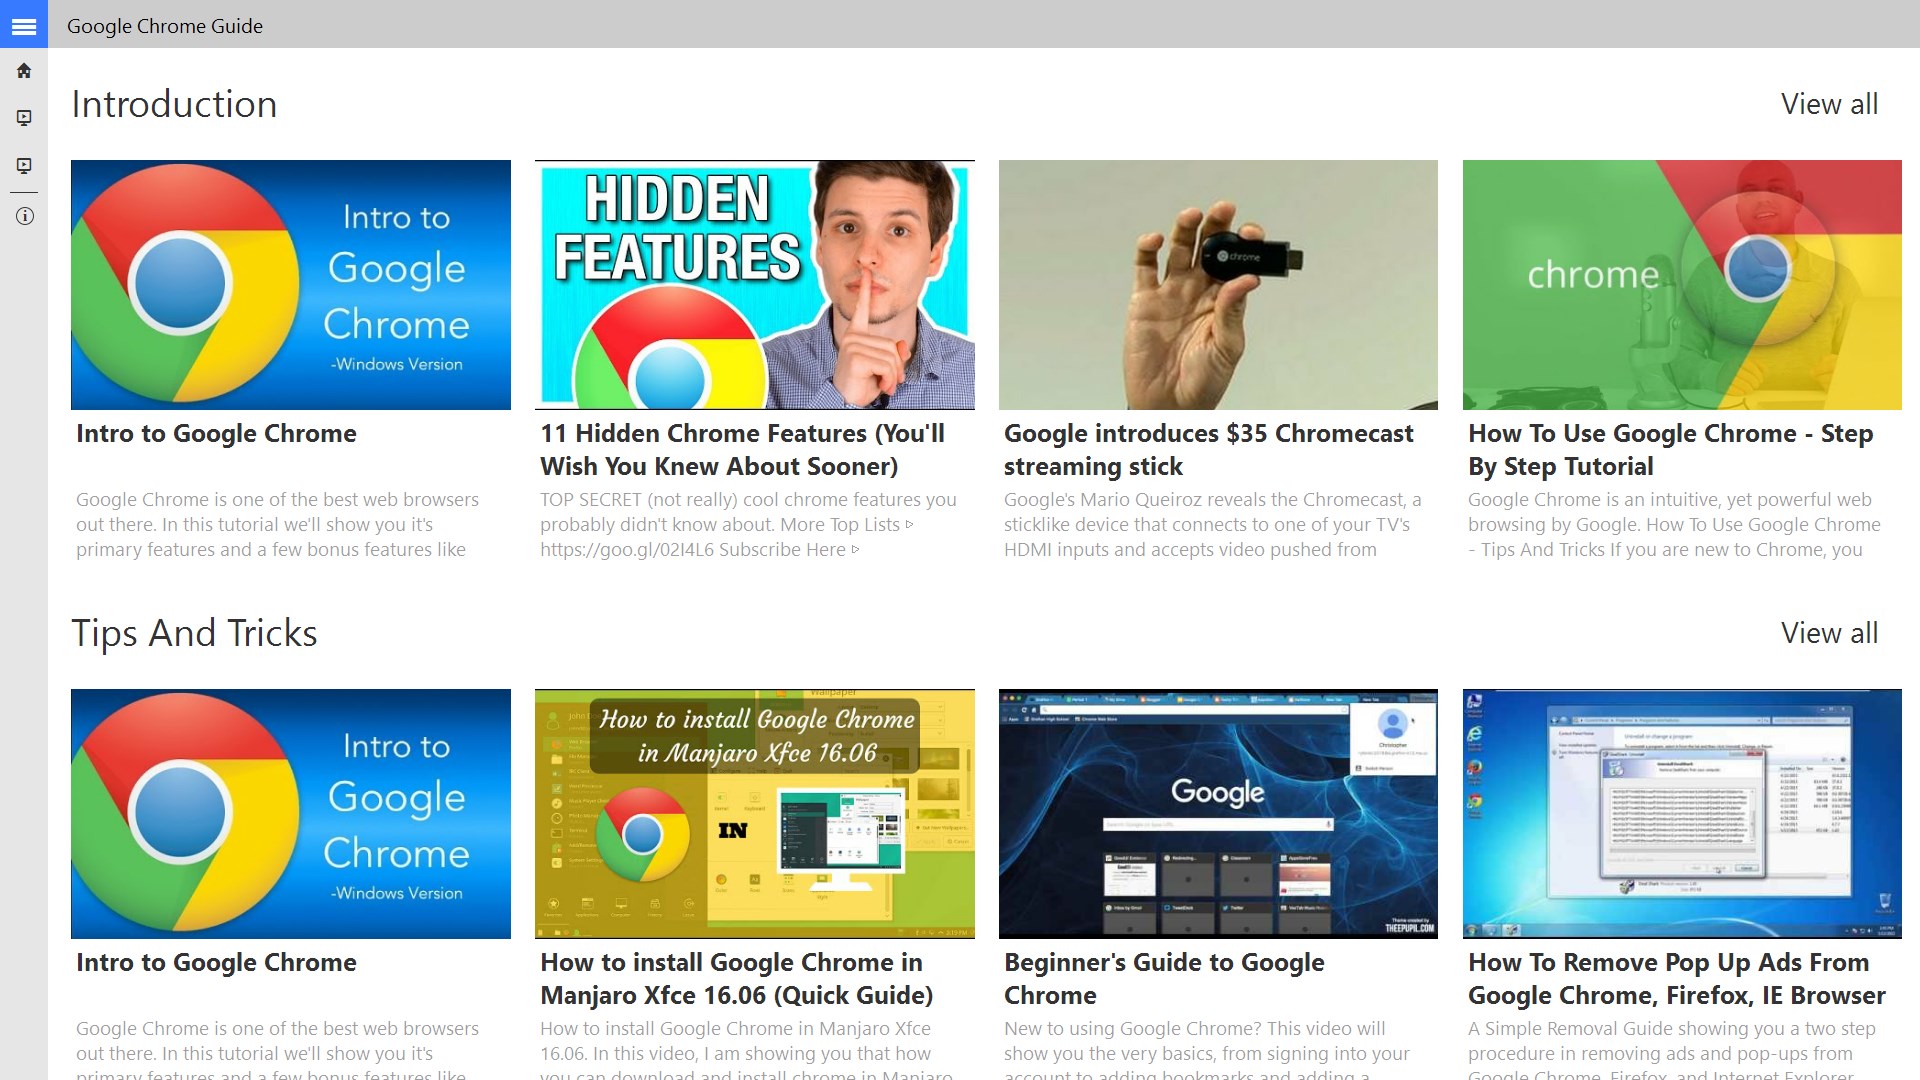Open the green chrome Step By Step thumbnail
1920x1080 pixels.
pos(1682,285)
